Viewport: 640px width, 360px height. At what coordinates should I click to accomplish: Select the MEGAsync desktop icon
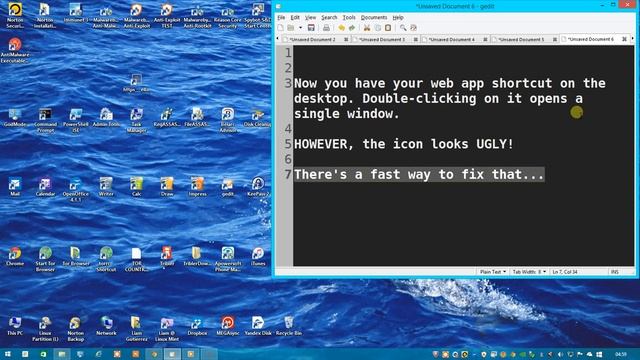pos(228,326)
